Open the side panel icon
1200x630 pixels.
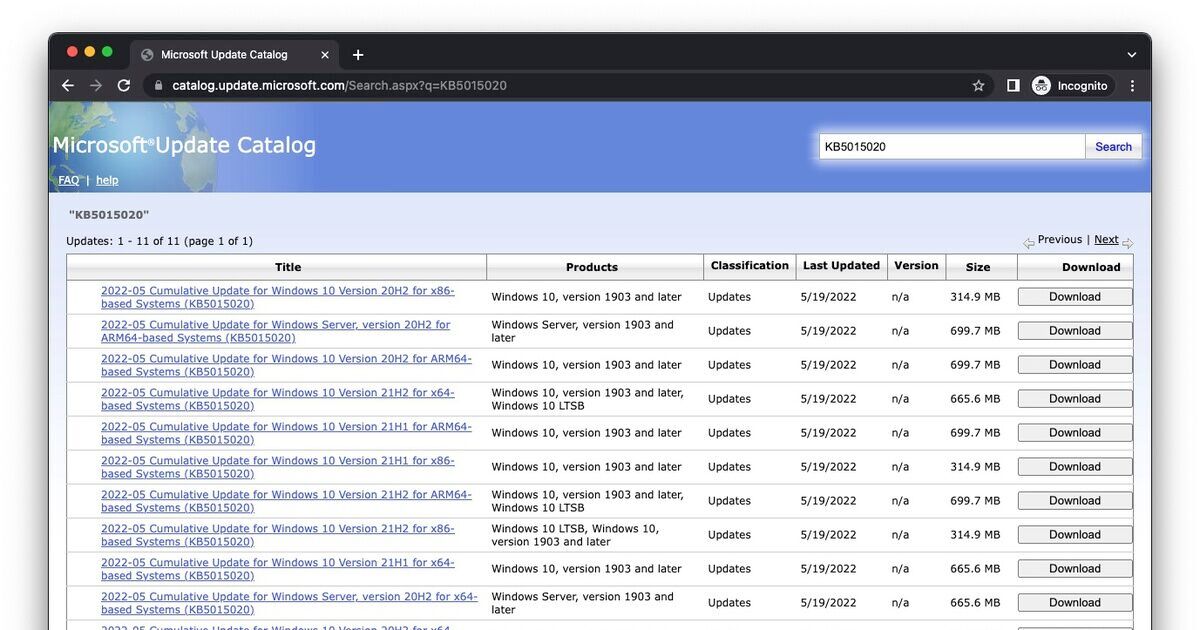point(1013,86)
